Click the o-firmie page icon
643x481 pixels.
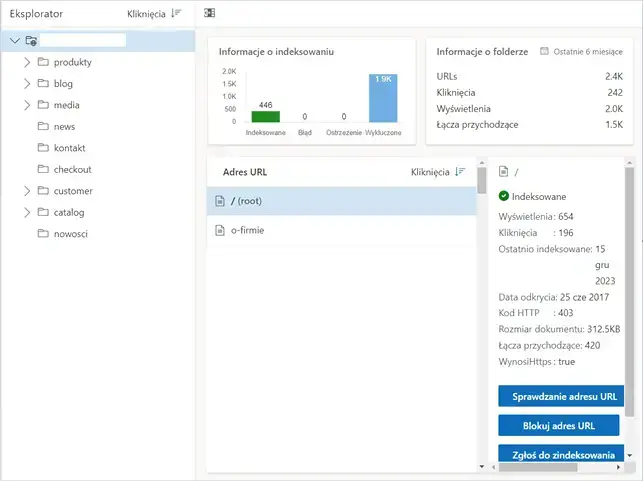point(220,231)
